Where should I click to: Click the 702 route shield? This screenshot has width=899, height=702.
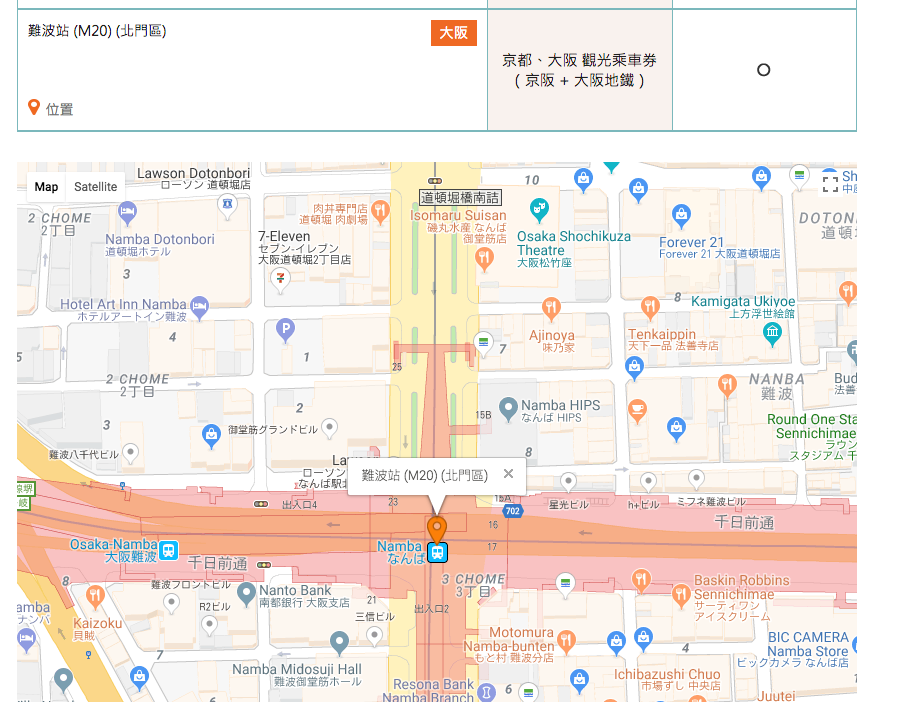point(512,511)
